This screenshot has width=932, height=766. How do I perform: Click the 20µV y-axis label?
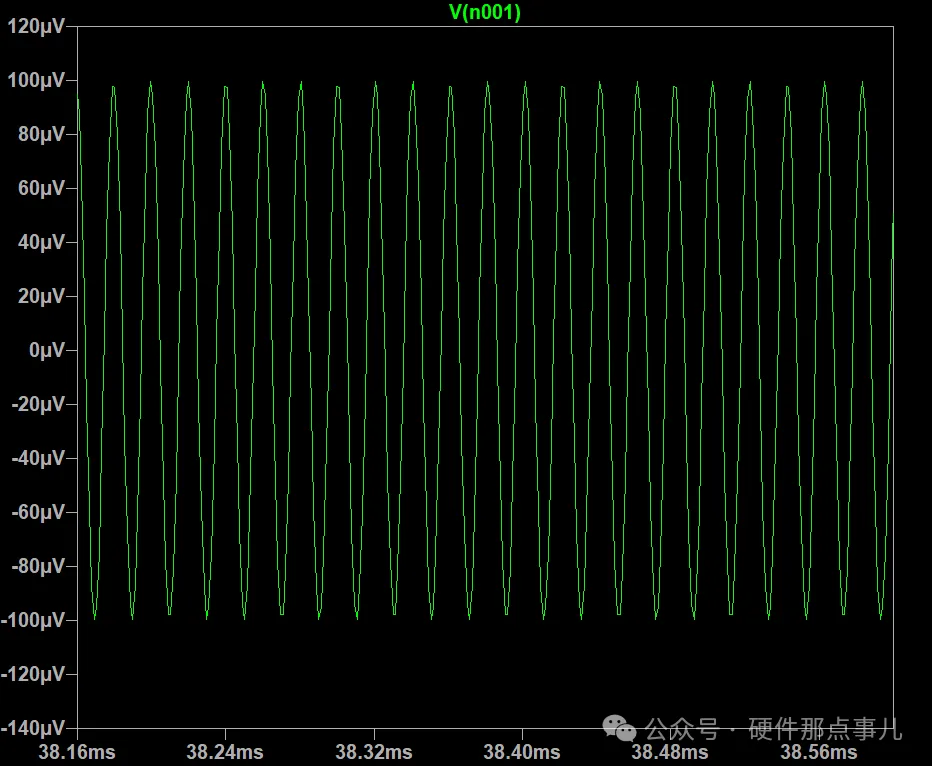coord(41,297)
